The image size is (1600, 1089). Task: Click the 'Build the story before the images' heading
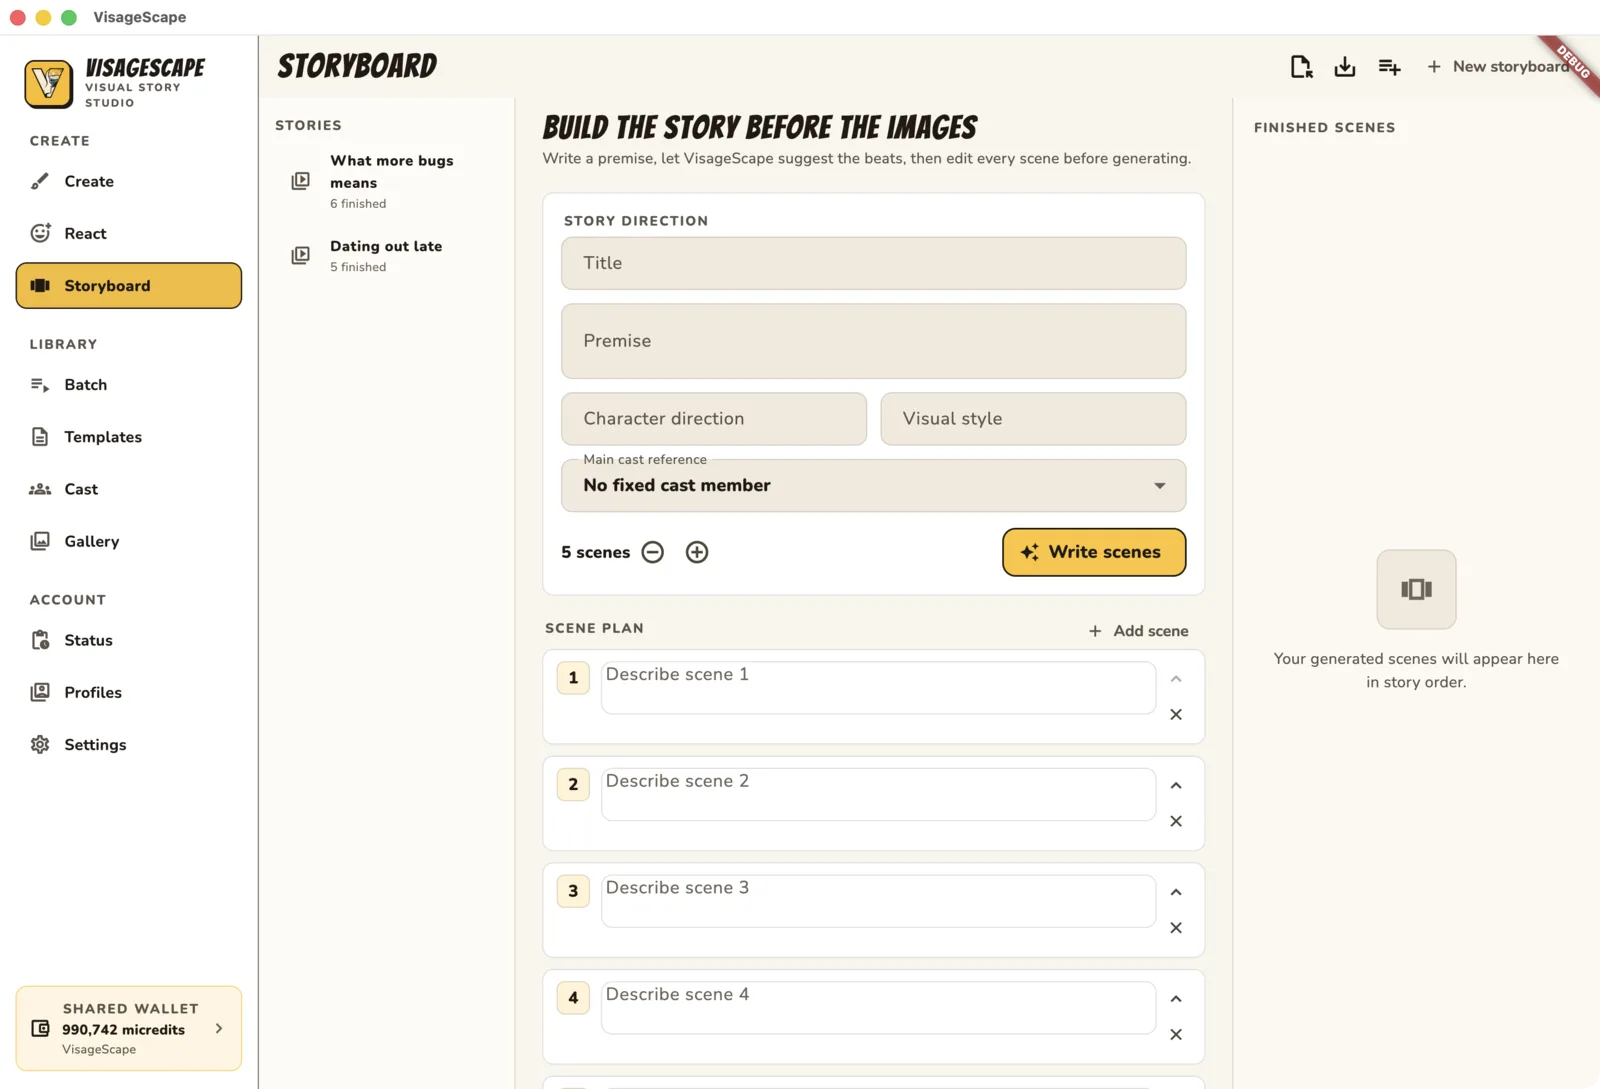[760, 128]
